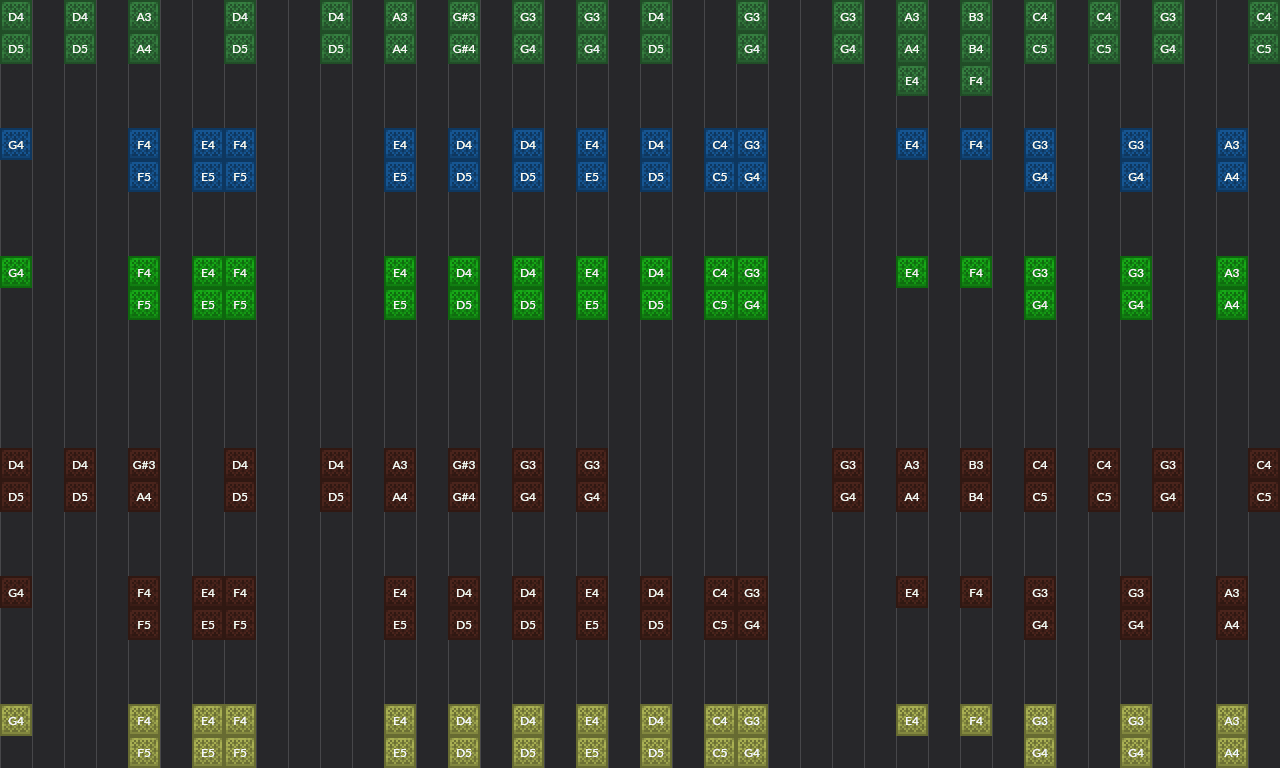The width and height of the screenshot is (1280, 768).
Task: Click the olive yellow C4 note block
Action: click(x=720, y=720)
